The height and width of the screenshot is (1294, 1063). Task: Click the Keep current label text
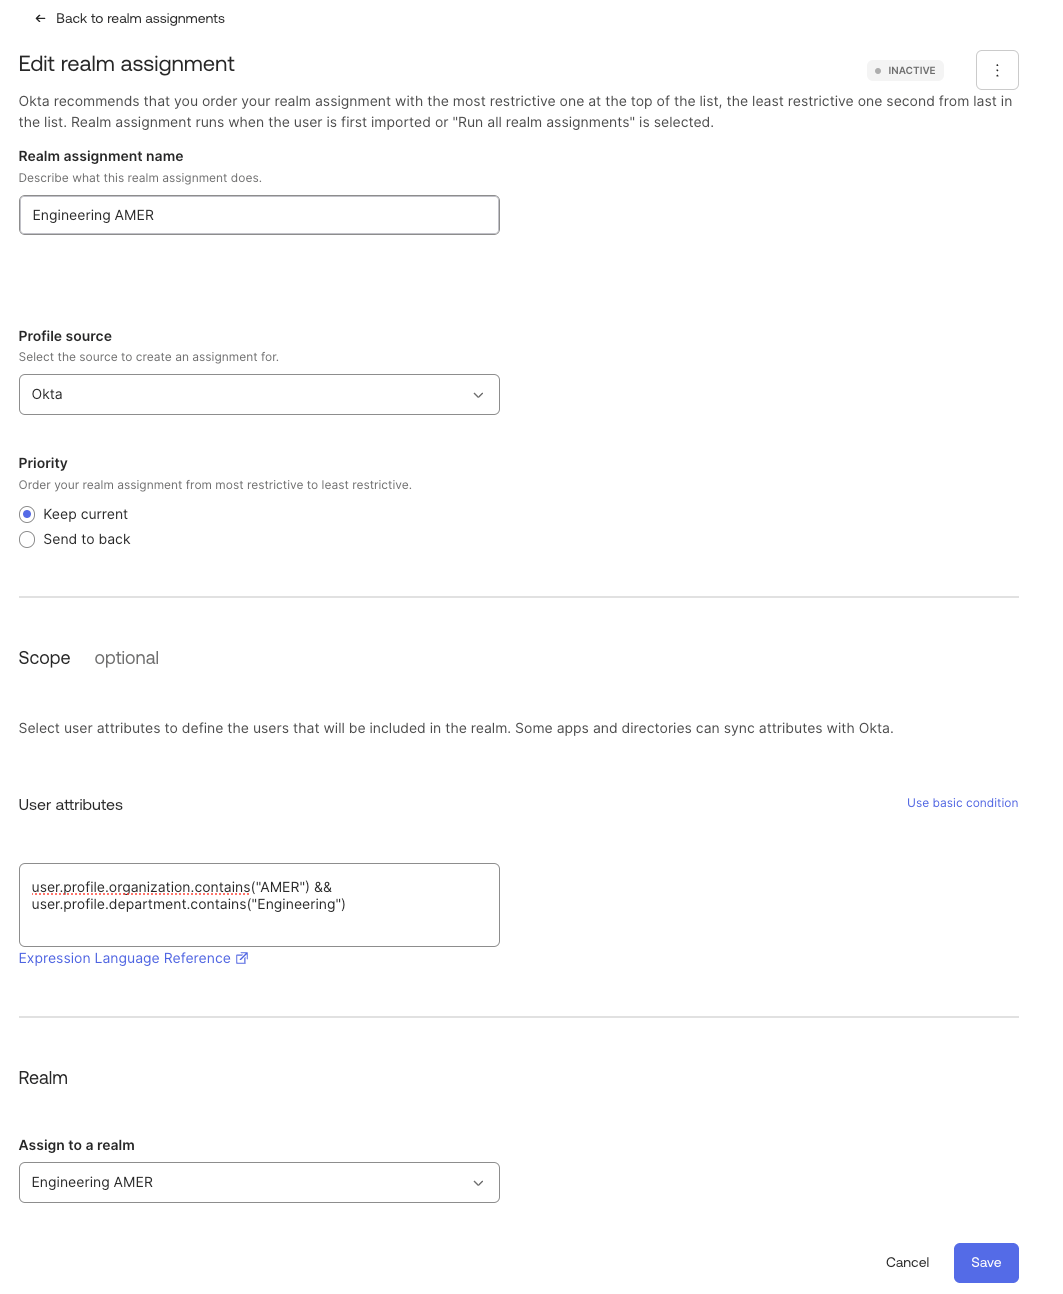86,514
